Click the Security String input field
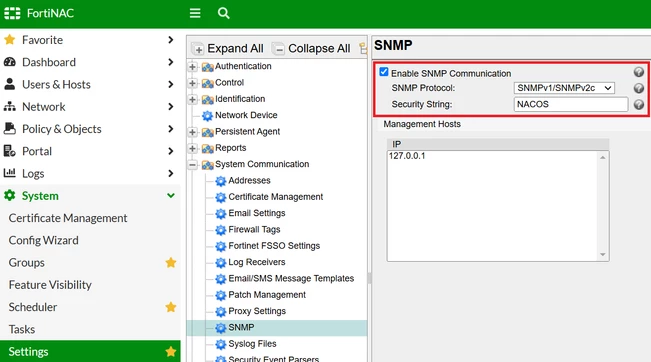This screenshot has height=362, width=651. pyautogui.click(x=571, y=104)
